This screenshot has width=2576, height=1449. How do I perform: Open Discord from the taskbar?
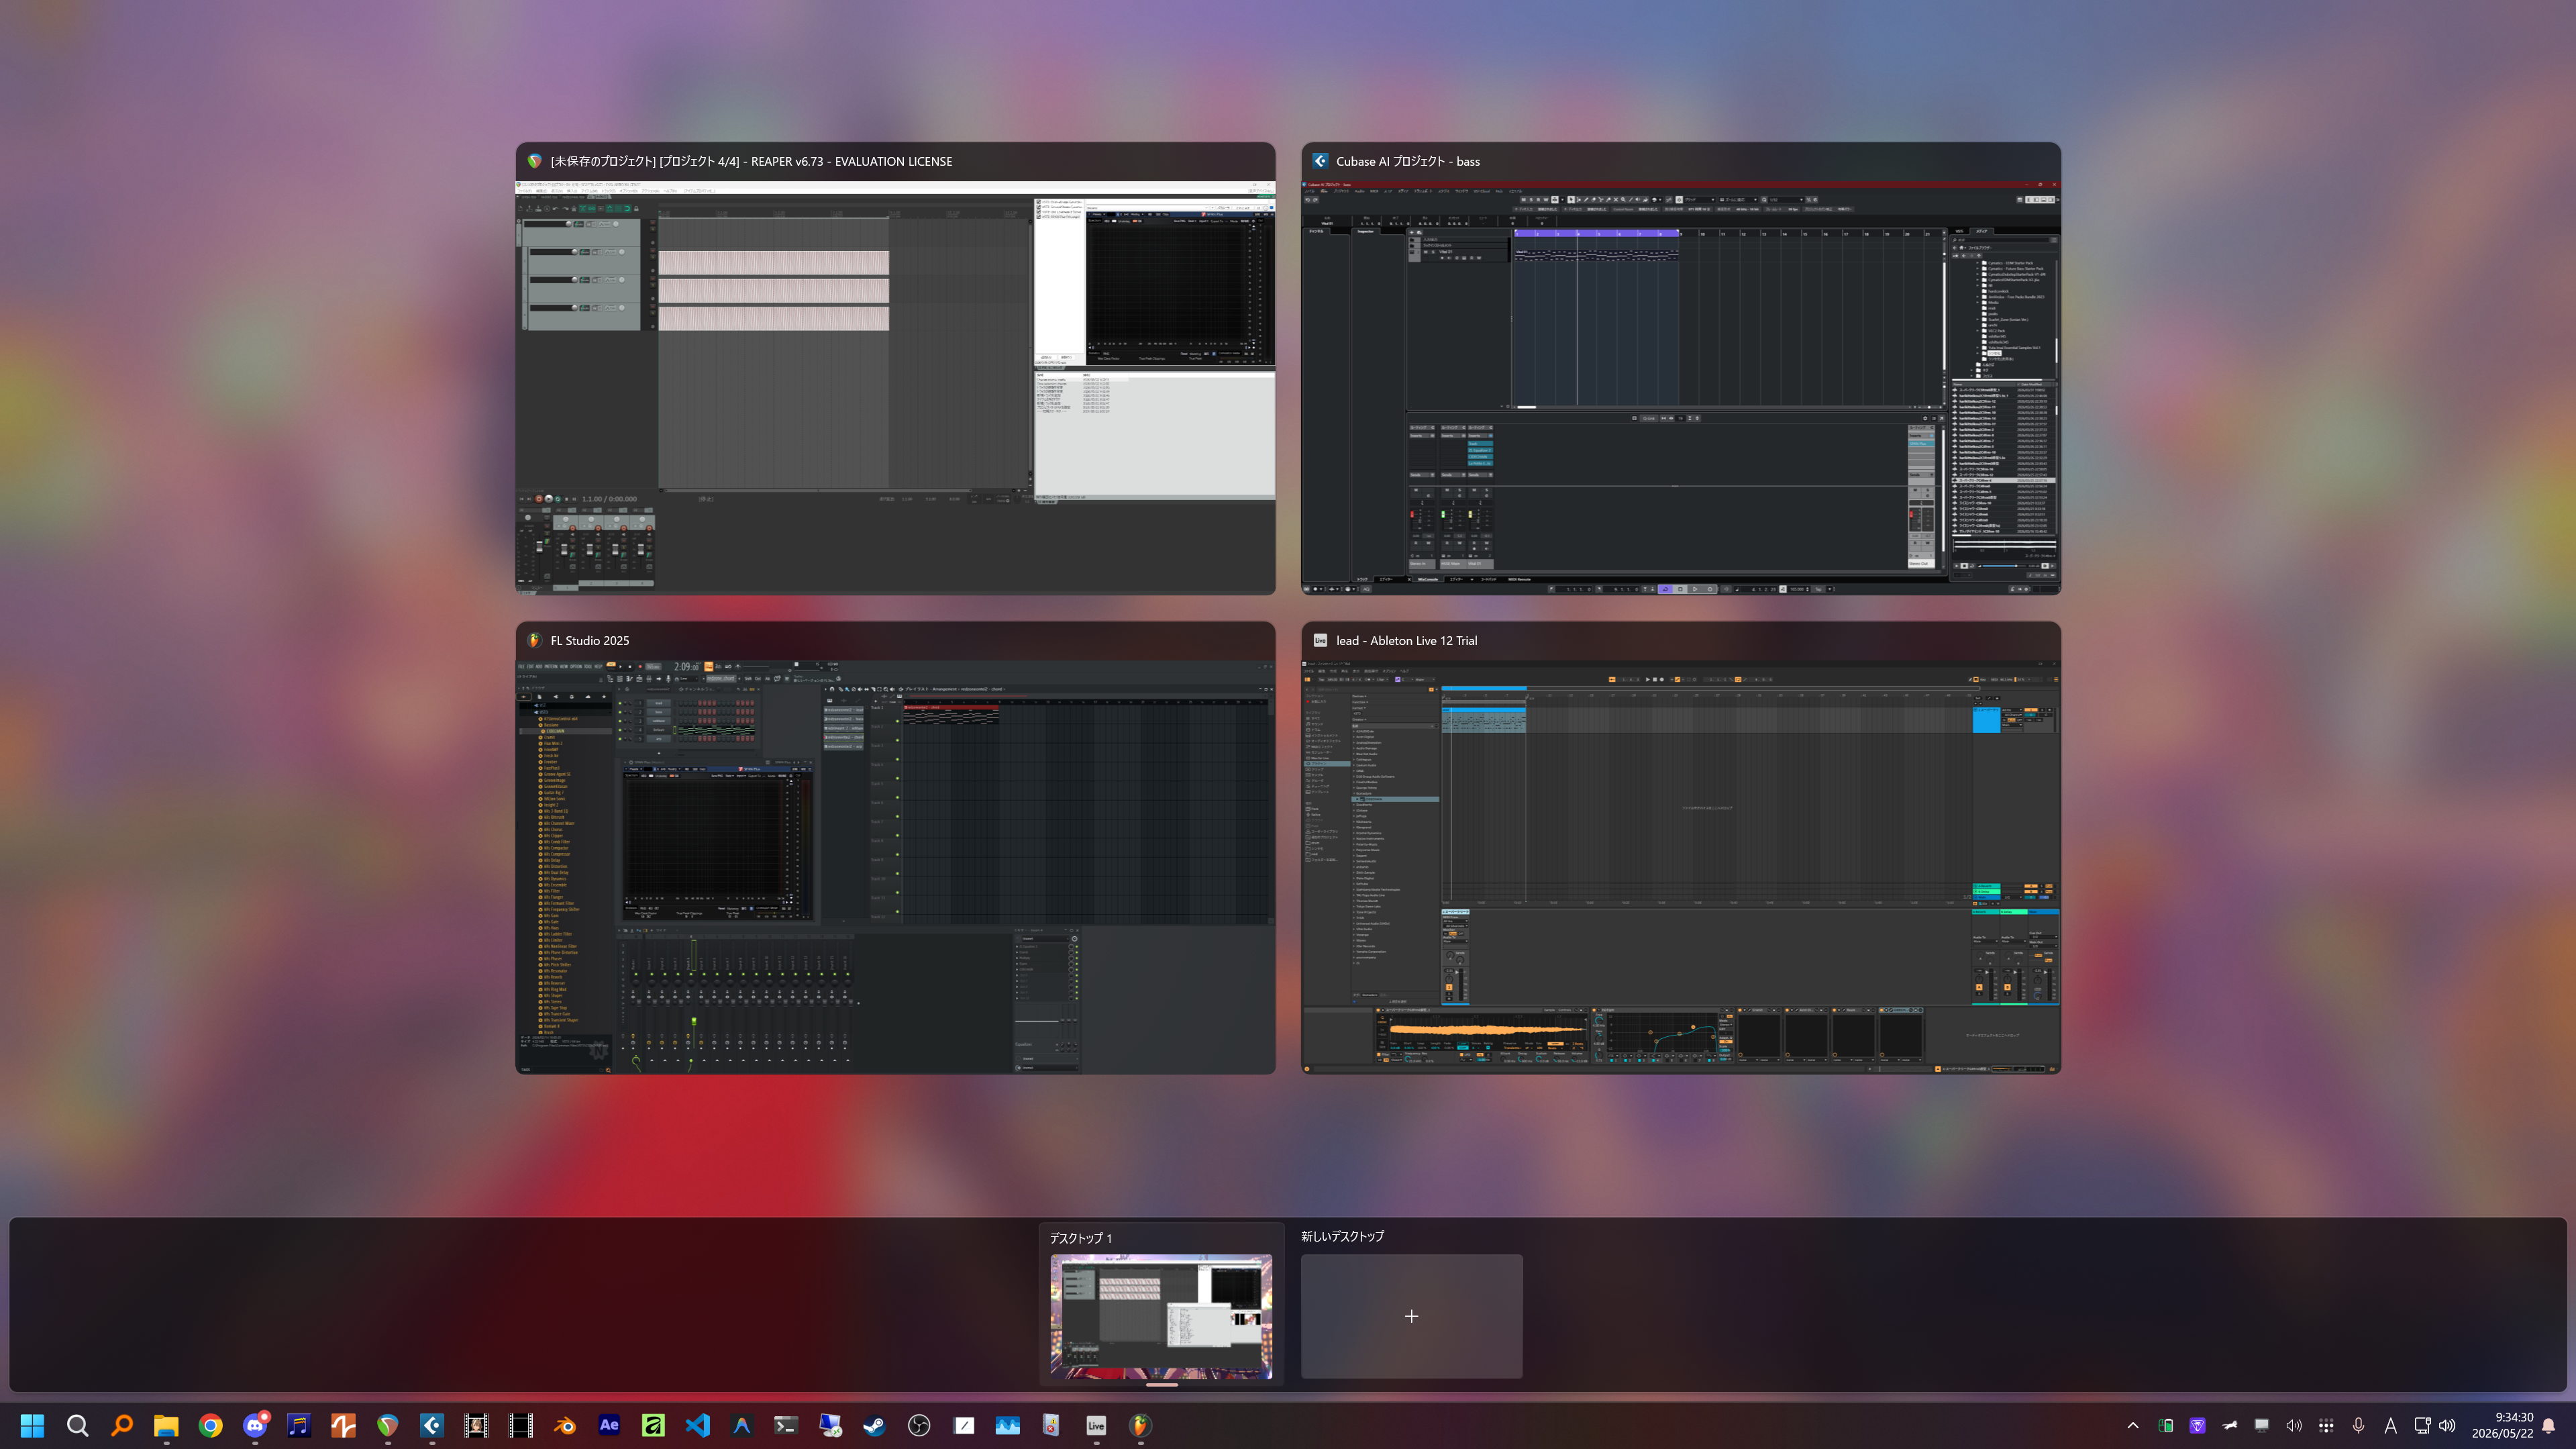click(x=255, y=1425)
